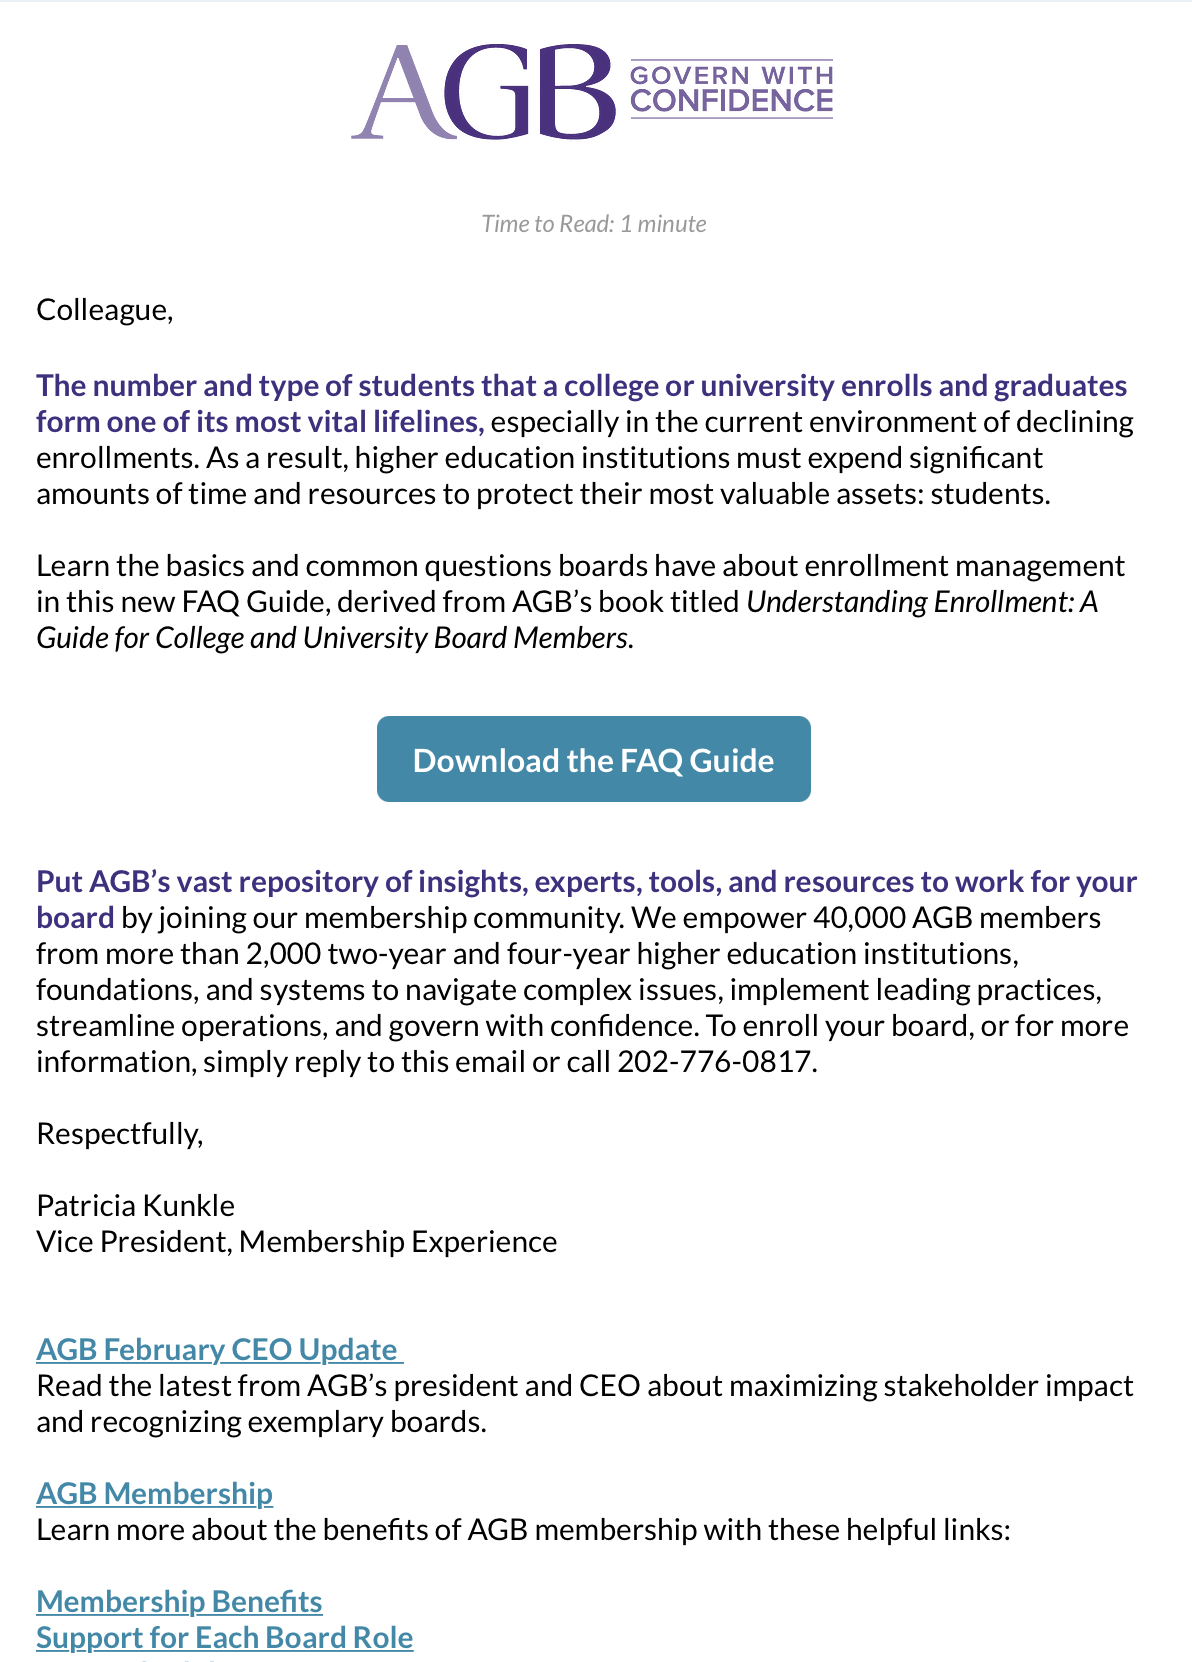This screenshot has height=1662, width=1192.
Task: Click the Respectfully closing line
Action: (120, 1133)
